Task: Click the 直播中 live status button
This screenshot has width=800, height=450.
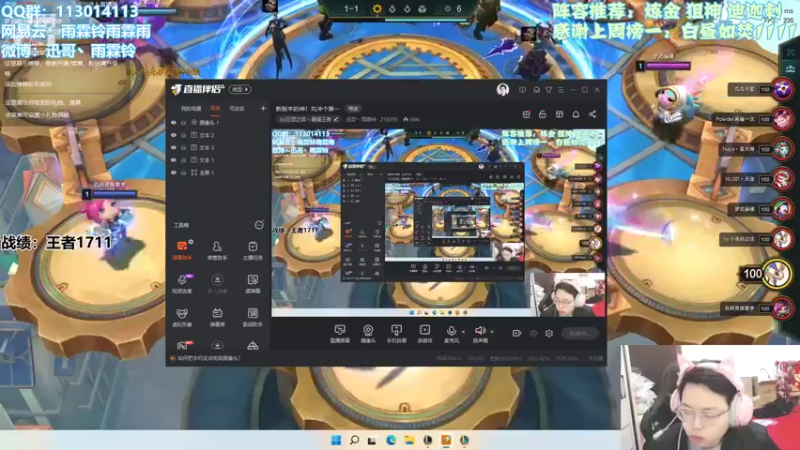Action: tap(580, 333)
